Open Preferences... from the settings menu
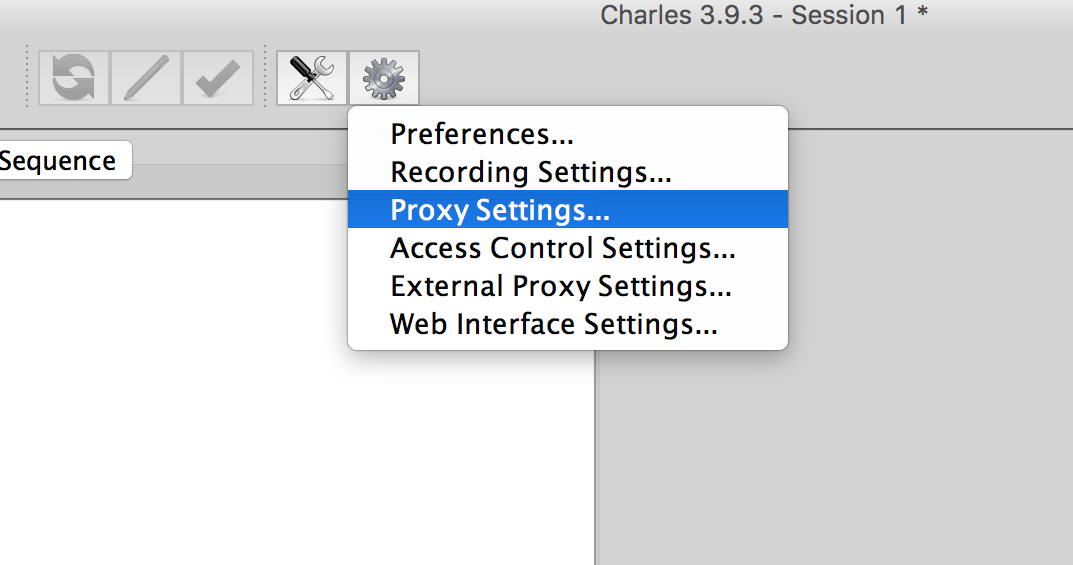 click(x=481, y=134)
